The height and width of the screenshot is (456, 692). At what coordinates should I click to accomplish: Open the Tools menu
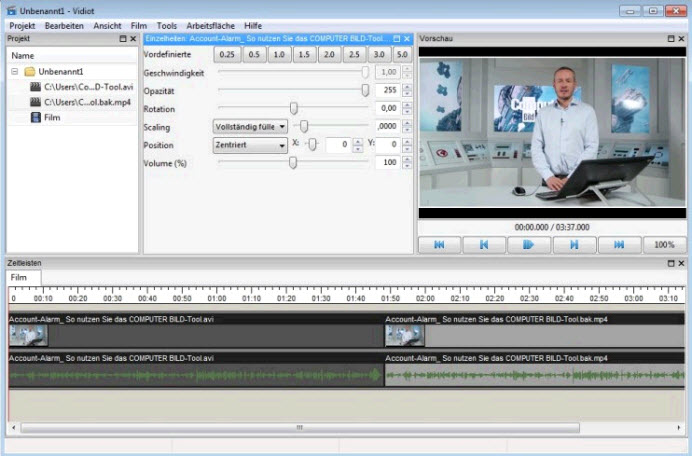[166, 26]
